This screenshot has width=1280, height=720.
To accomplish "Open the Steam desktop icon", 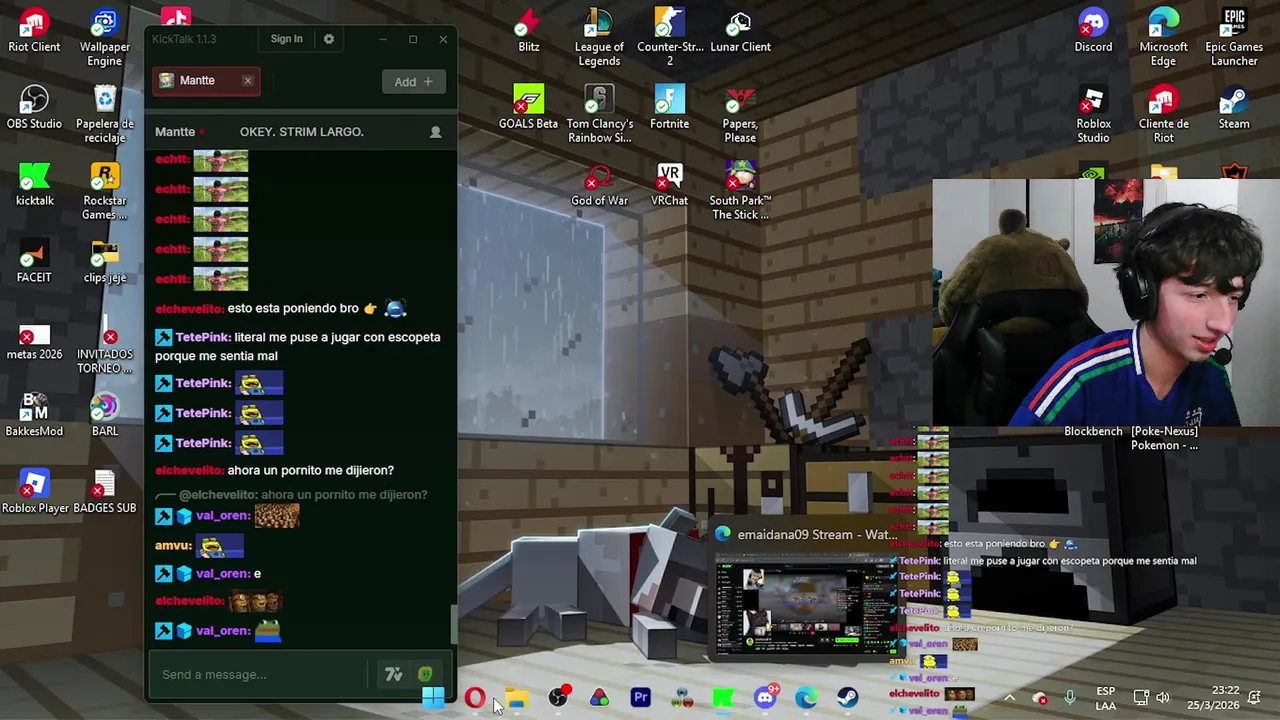I will 1234,108.
